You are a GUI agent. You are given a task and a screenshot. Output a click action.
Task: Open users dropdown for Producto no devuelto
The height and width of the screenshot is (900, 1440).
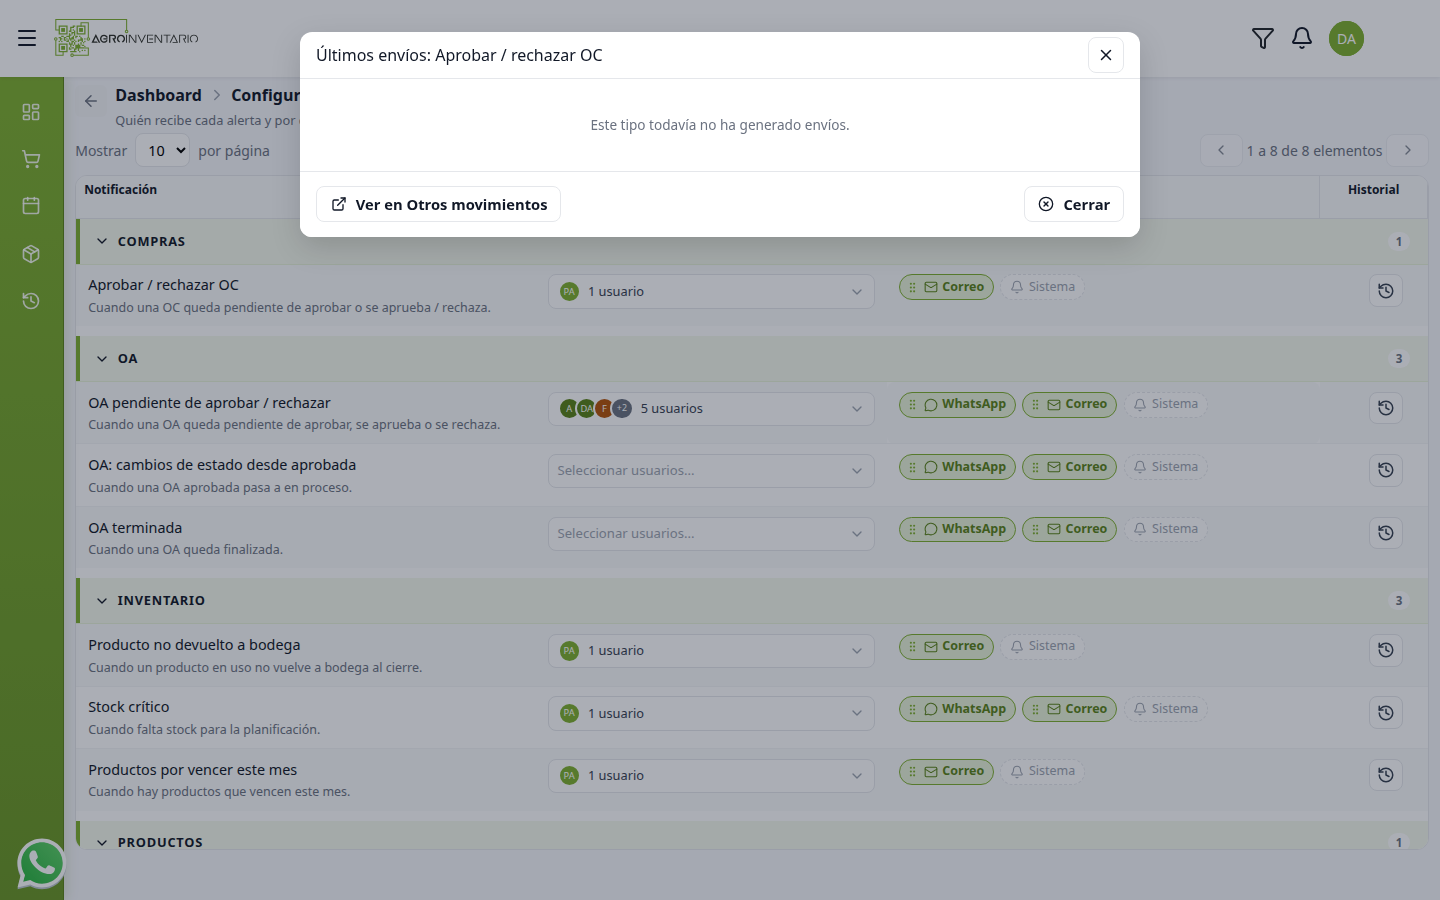711,651
